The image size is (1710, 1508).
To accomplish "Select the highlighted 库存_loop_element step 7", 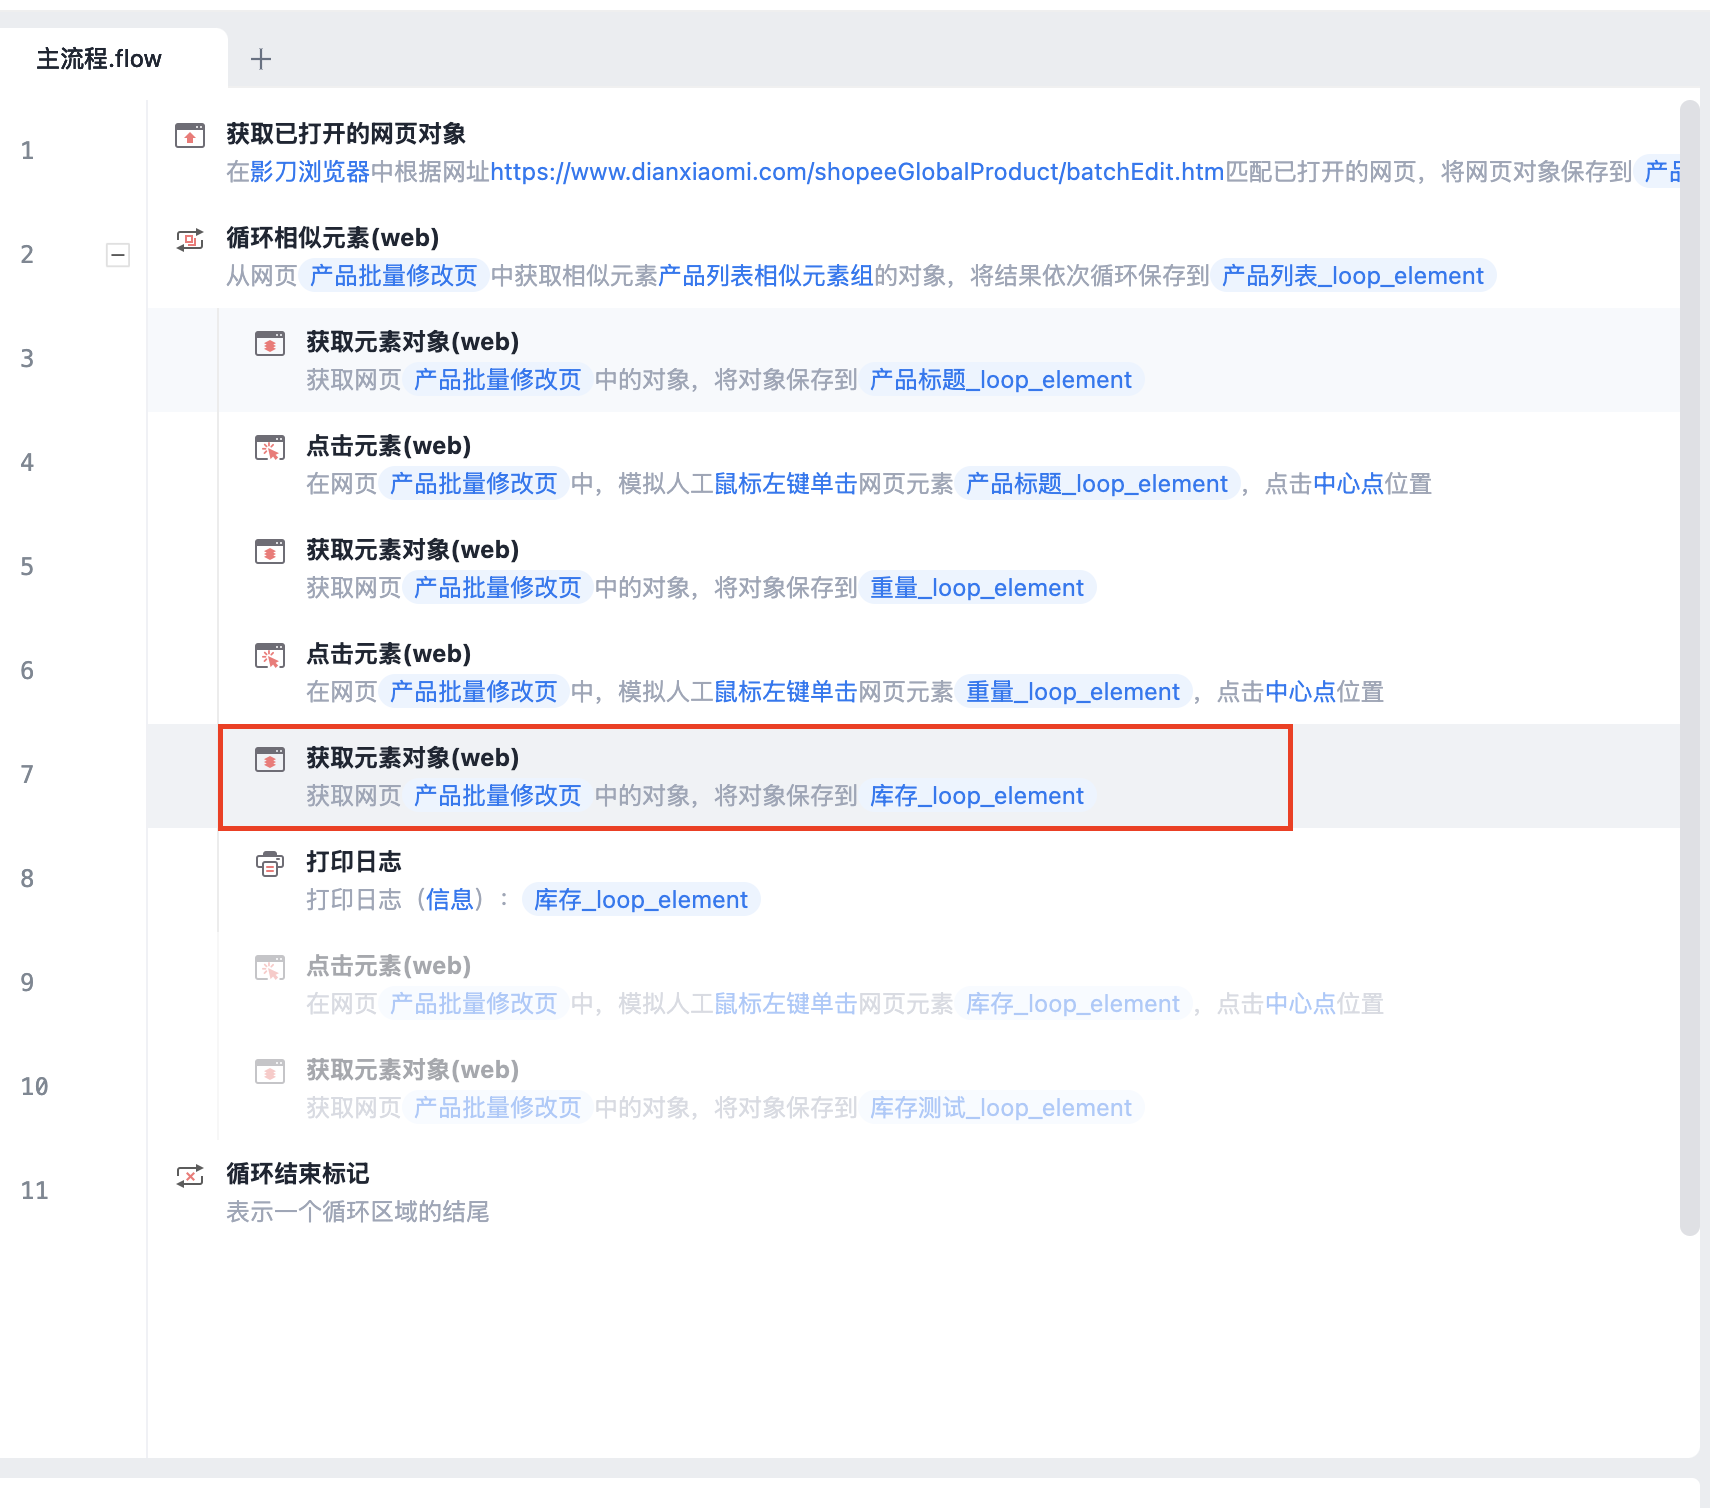I will (x=754, y=777).
